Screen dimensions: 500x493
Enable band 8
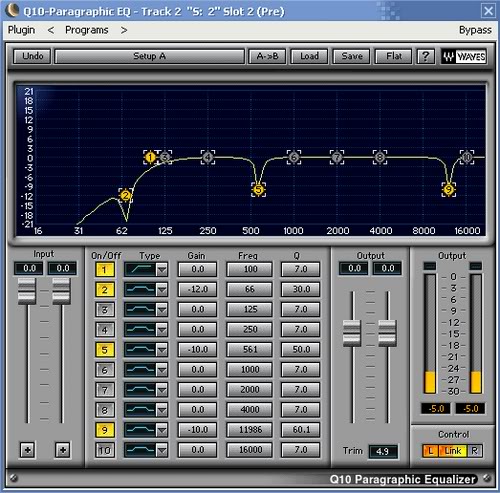tap(105, 410)
